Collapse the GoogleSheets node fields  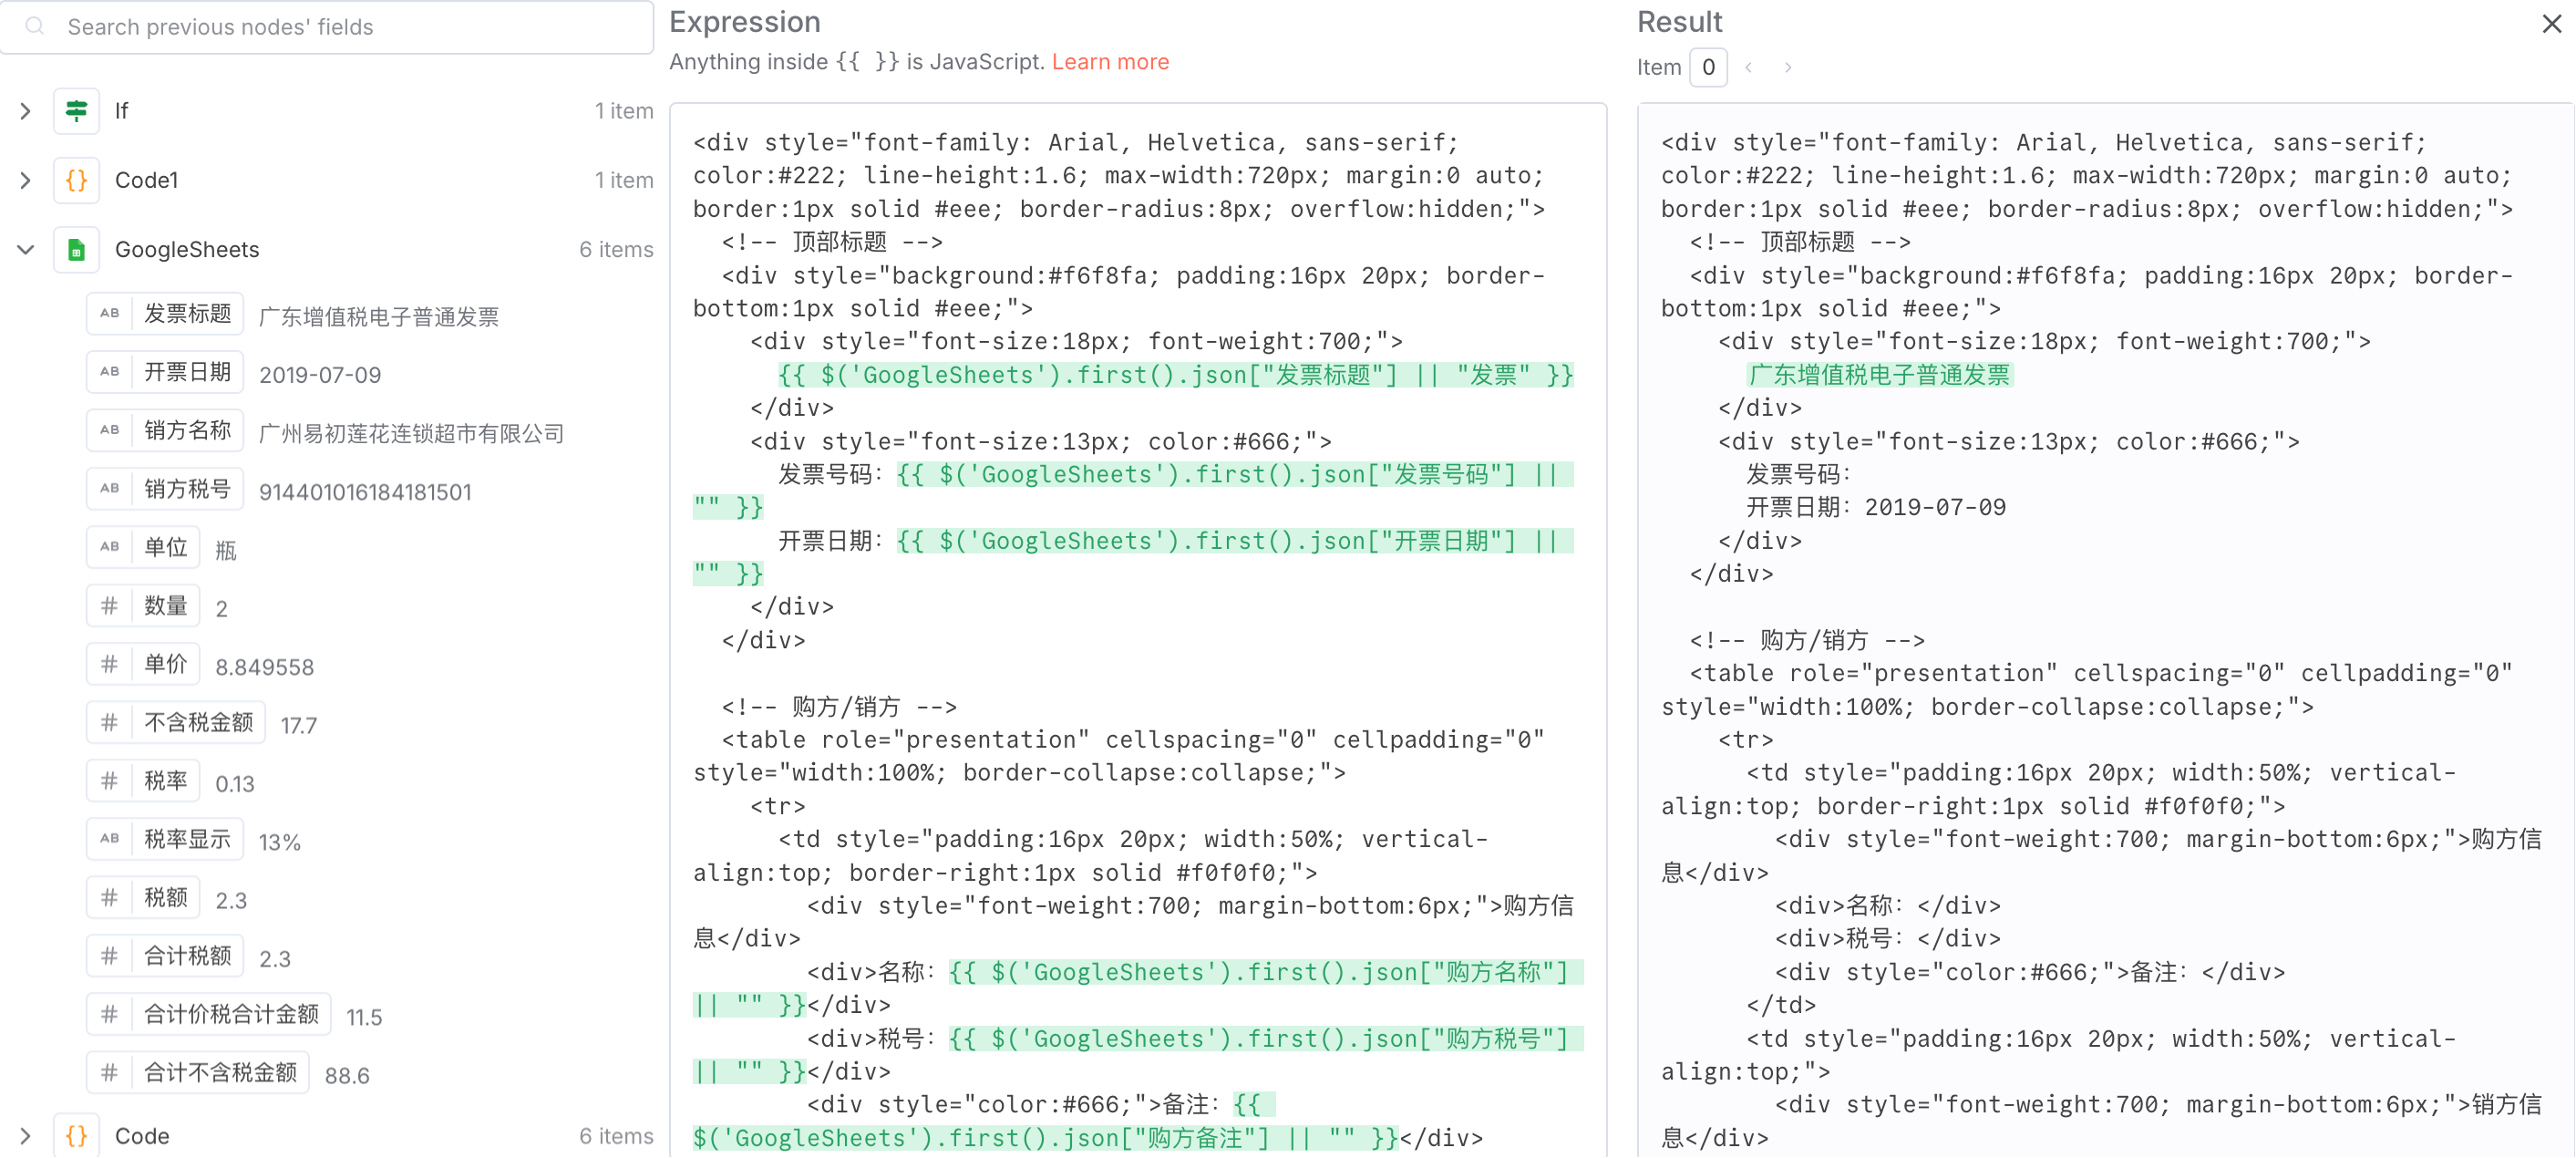pyautogui.click(x=25, y=249)
